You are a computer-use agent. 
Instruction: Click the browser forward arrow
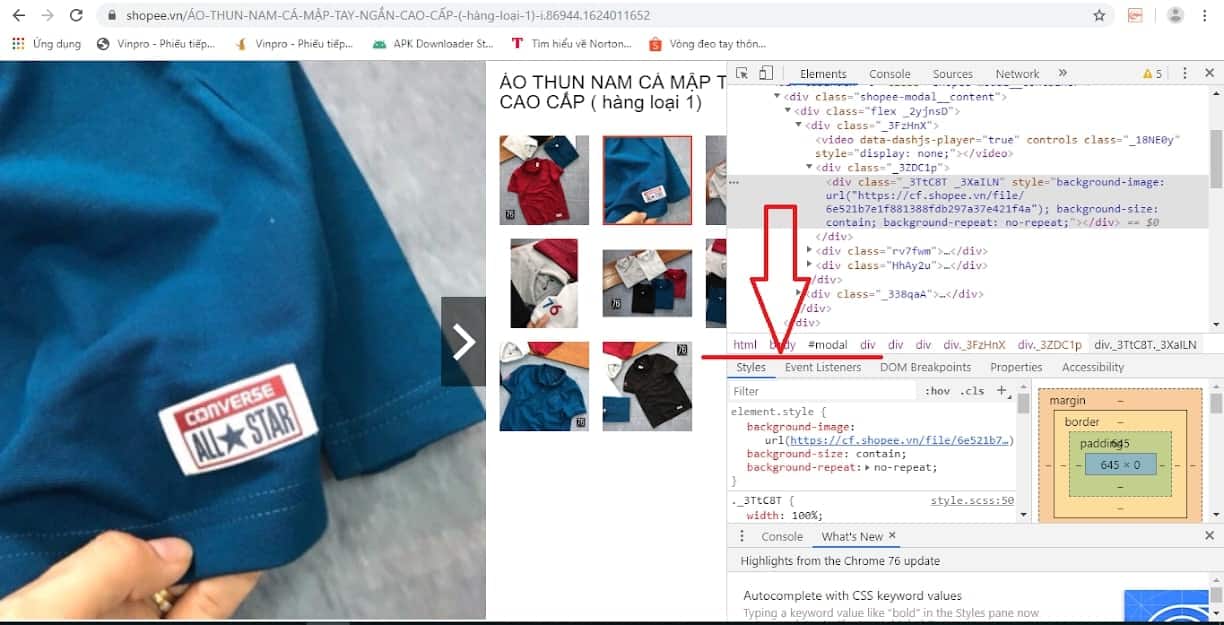[48, 15]
